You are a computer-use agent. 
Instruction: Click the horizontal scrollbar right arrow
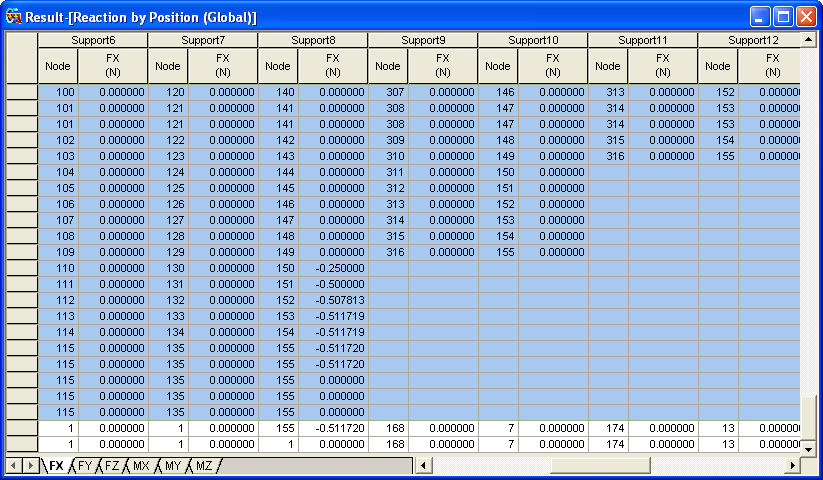(793, 466)
